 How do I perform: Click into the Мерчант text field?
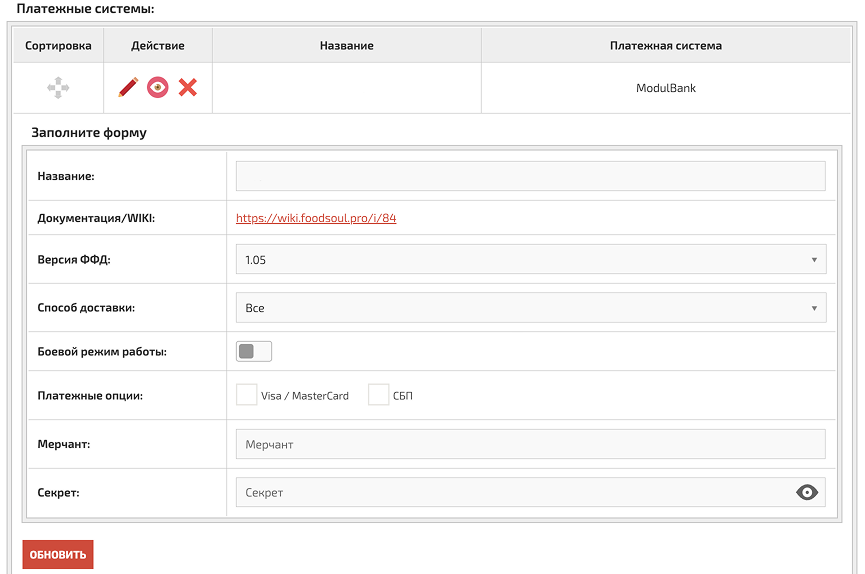tap(530, 444)
